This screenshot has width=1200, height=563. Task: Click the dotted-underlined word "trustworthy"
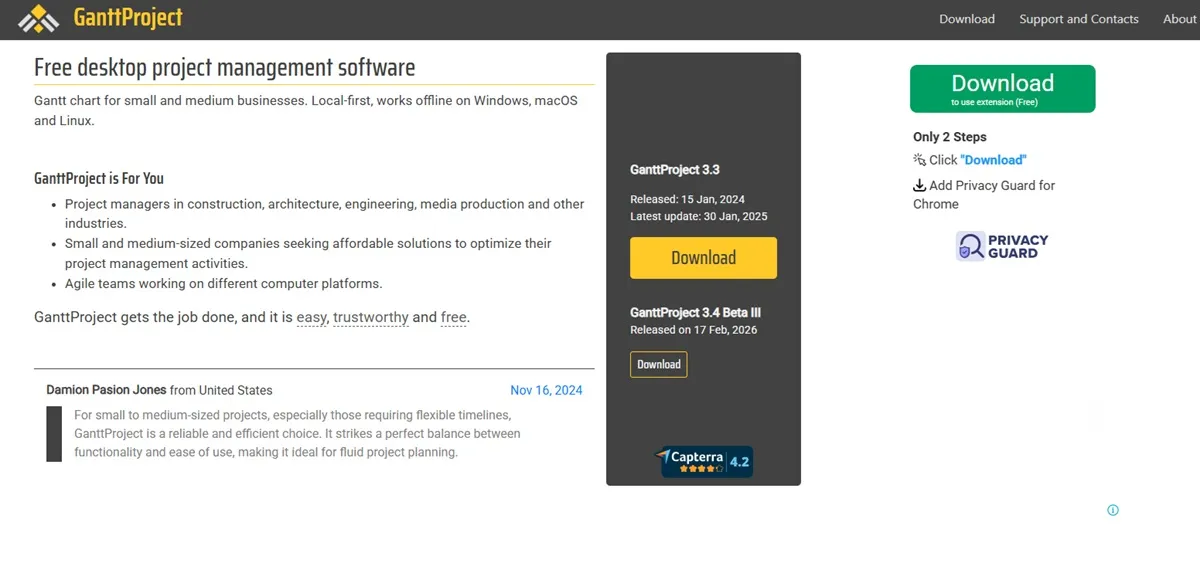point(371,317)
